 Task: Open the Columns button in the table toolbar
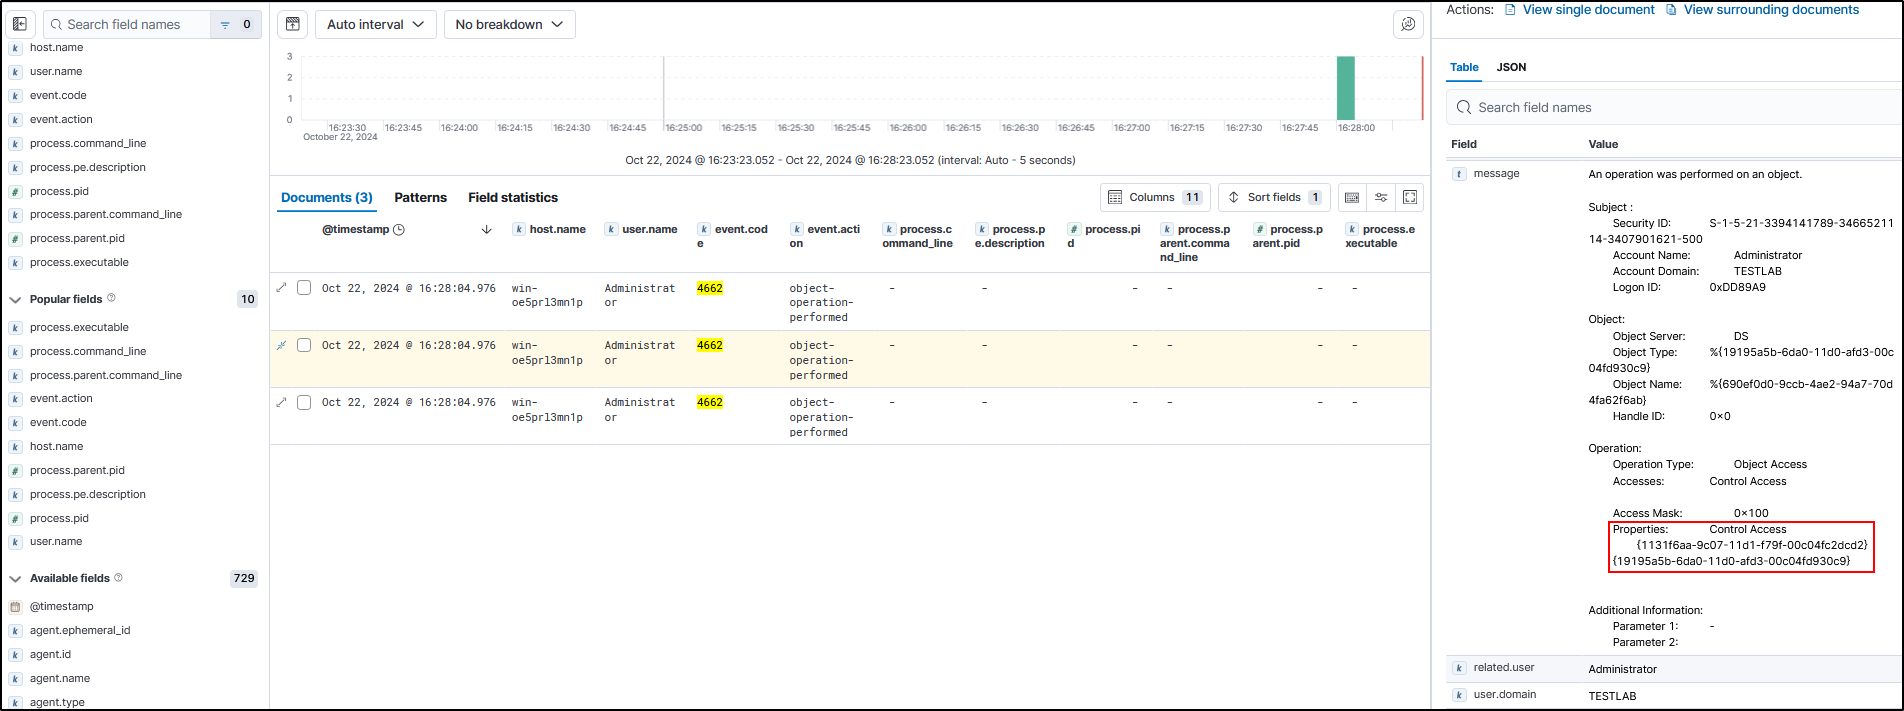1155,197
